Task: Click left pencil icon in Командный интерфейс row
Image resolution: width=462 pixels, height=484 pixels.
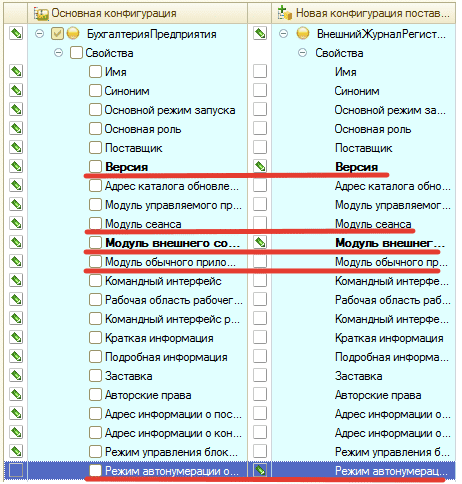Action: [x=16, y=281]
